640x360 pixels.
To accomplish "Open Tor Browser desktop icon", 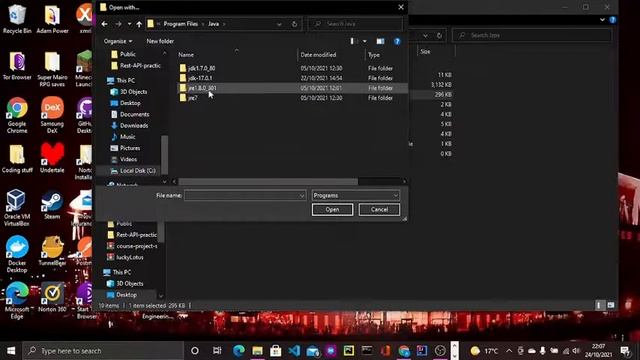I will pos(17,66).
